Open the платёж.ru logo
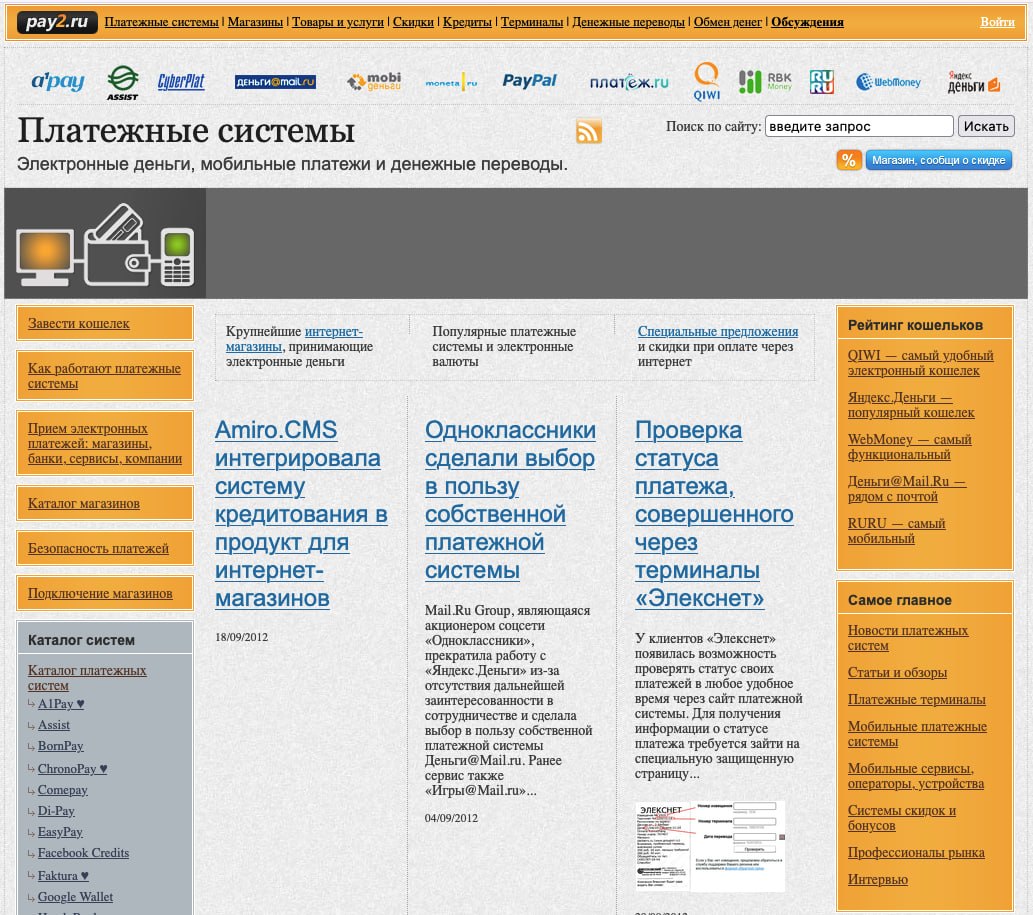Image resolution: width=1033 pixels, height=915 pixels. pos(629,82)
